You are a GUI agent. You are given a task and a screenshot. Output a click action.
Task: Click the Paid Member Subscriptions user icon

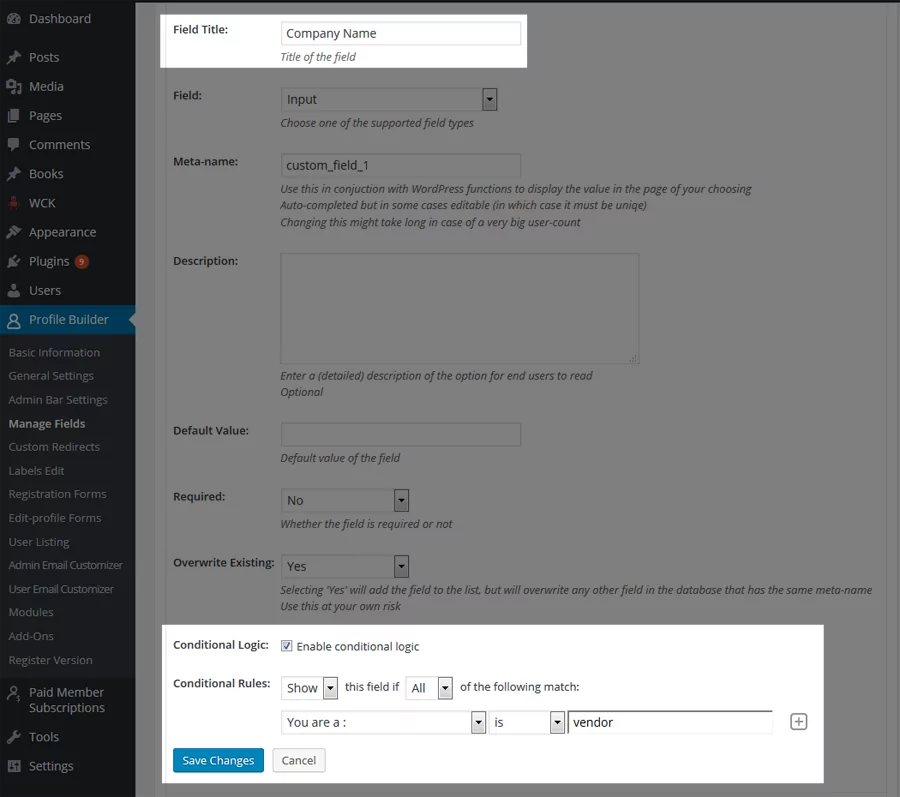point(14,693)
